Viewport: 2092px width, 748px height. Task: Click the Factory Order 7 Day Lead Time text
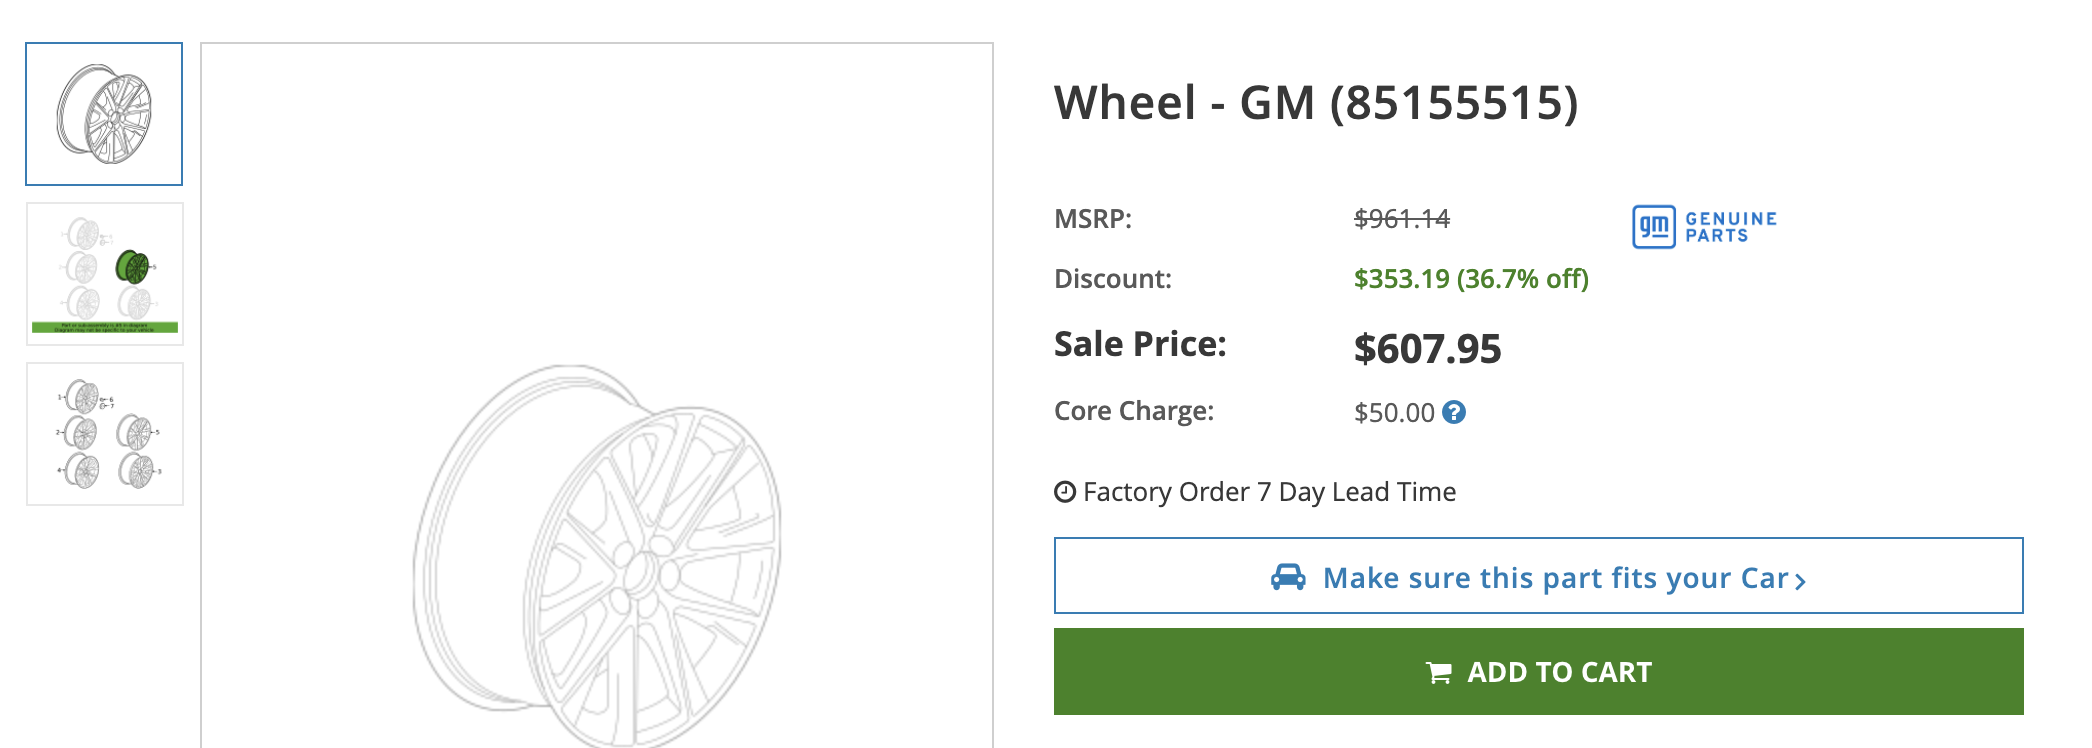pos(1268,492)
